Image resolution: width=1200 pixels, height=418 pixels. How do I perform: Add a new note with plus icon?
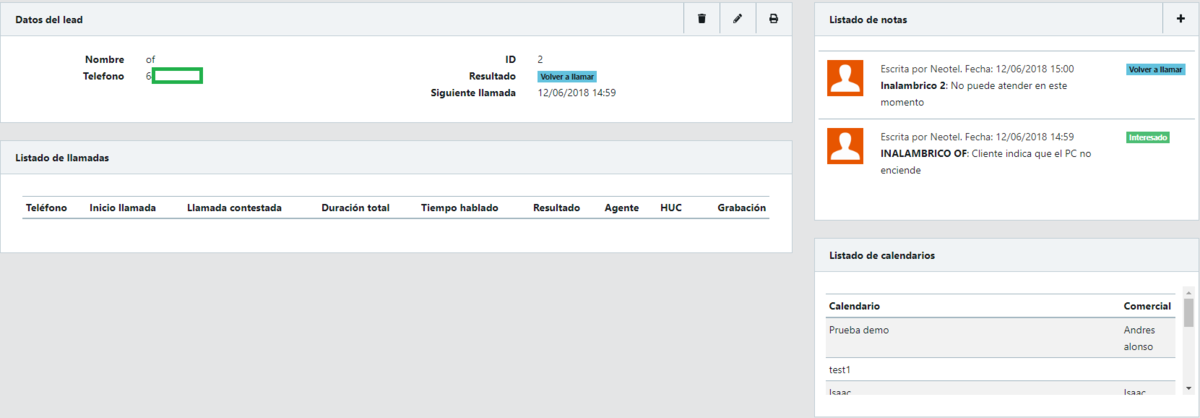point(1181,19)
